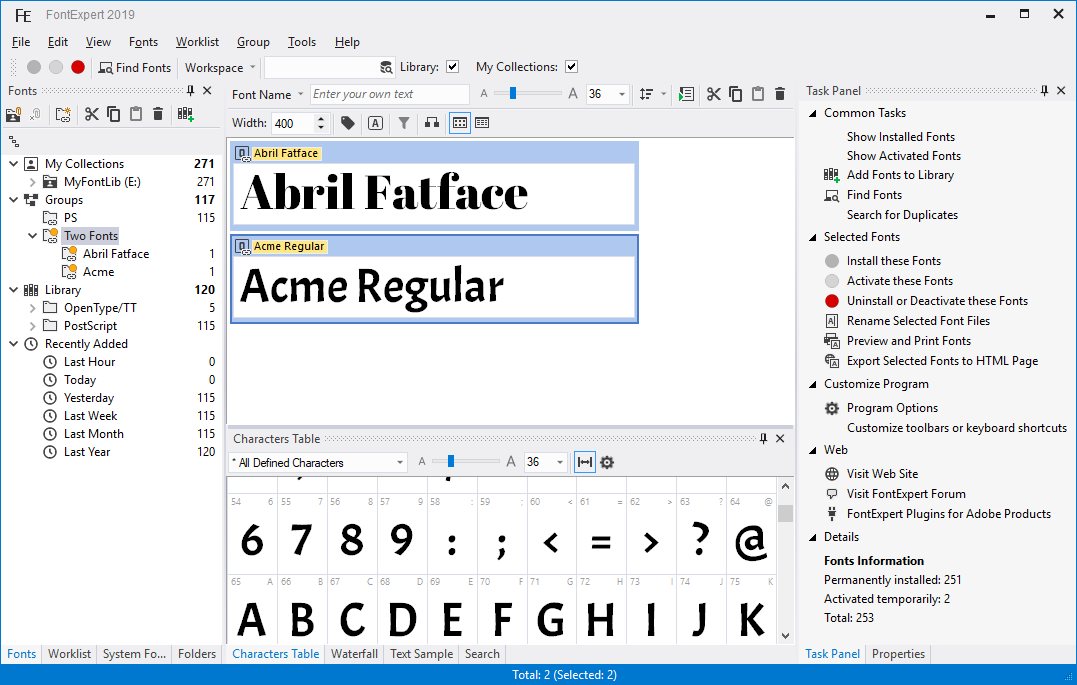The width and height of the screenshot is (1077, 685).
Task: Click Show Installed Fonts link
Action: [900, 137]
